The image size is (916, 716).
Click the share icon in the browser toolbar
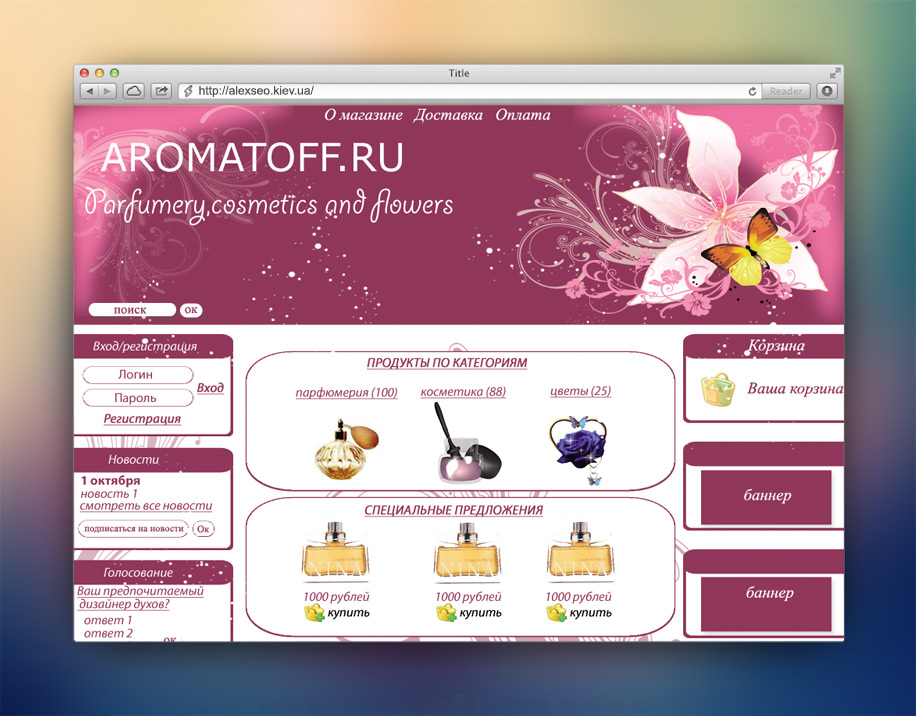point(161,90)
